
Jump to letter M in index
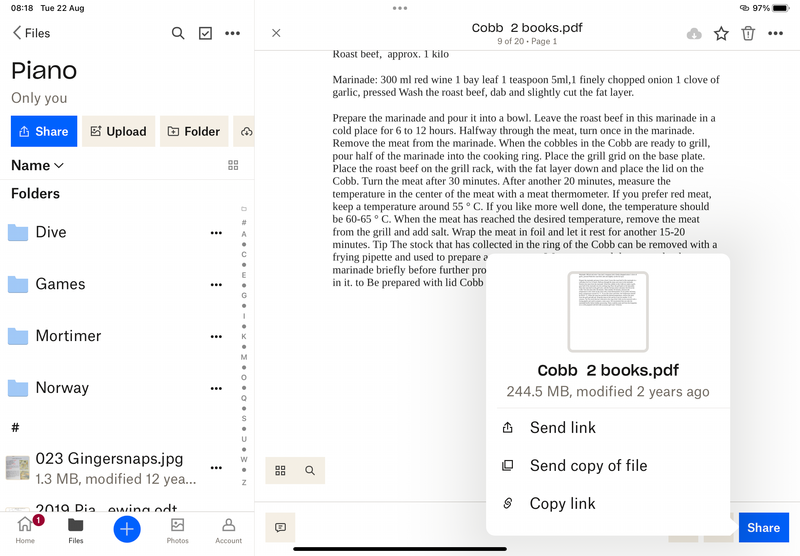pyautogui.click(x=244, y=357)
